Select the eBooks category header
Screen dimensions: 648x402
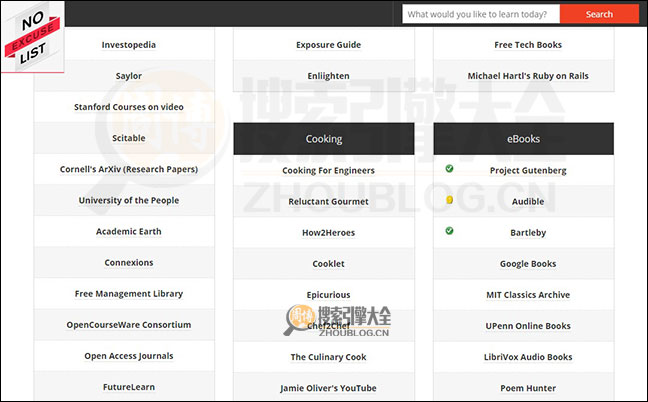pos(524,139)
